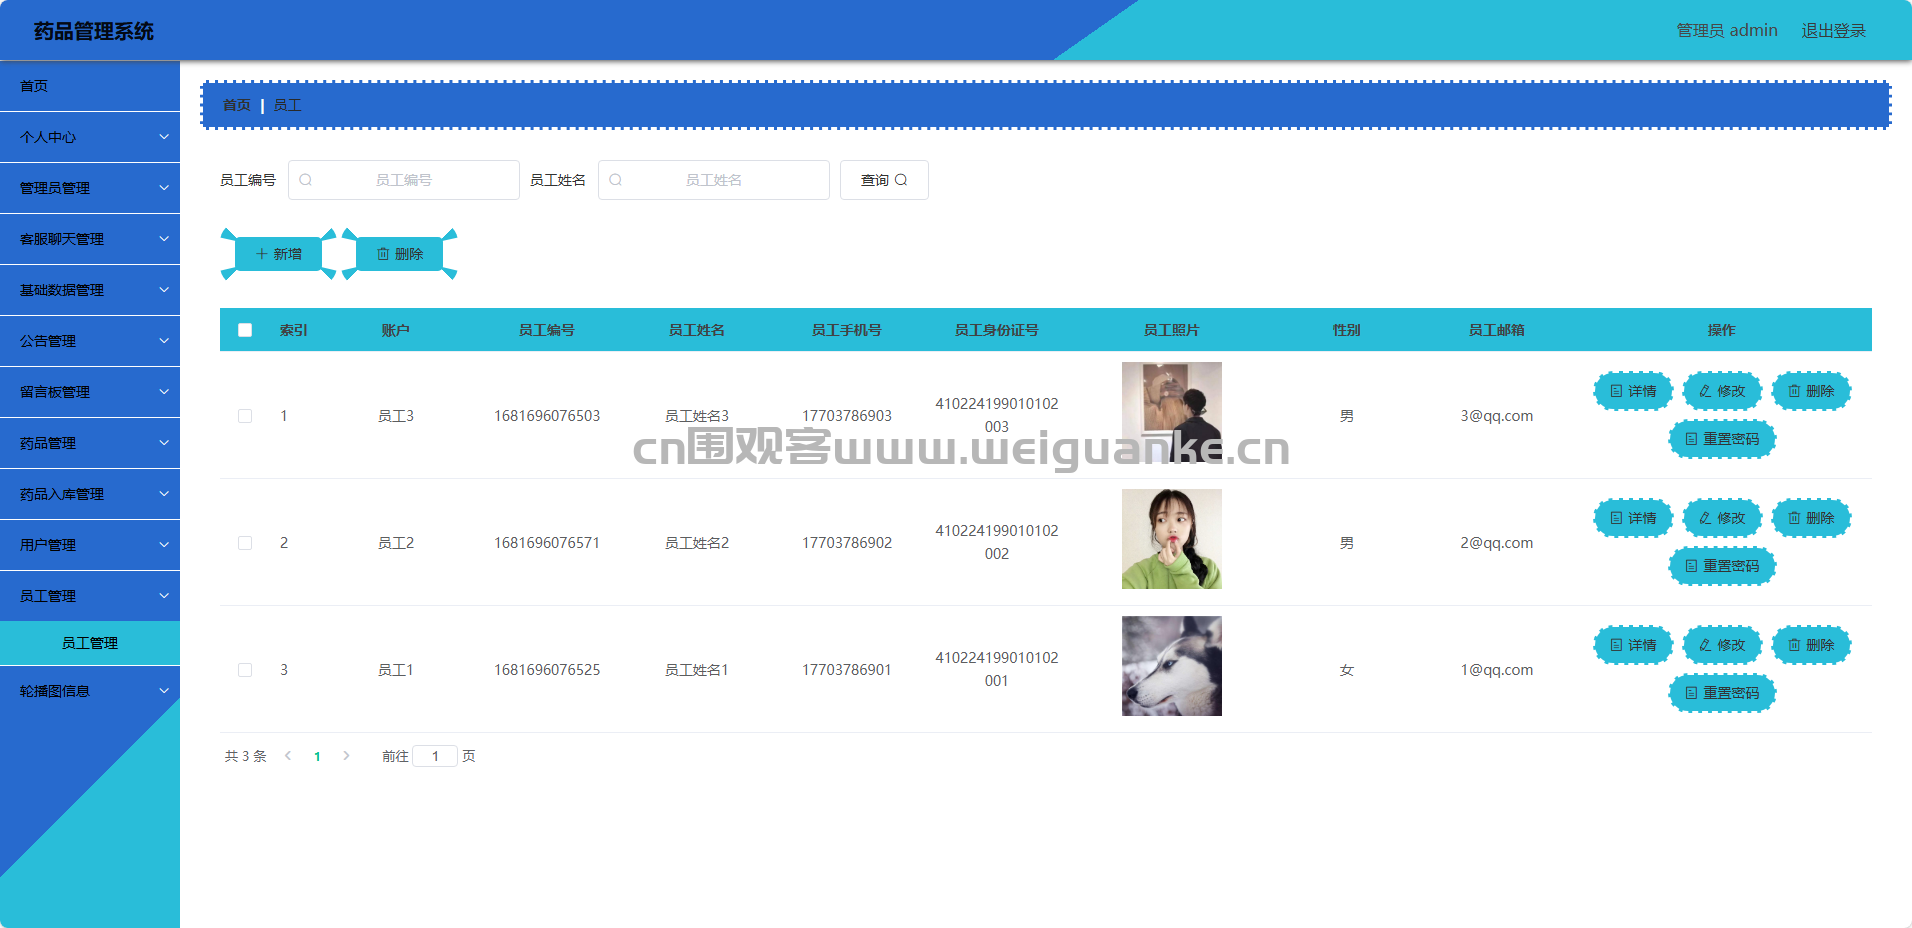
Task: Click 重置密码 for 员工1
Action: pyautogui.click(x=1722, y=693)
